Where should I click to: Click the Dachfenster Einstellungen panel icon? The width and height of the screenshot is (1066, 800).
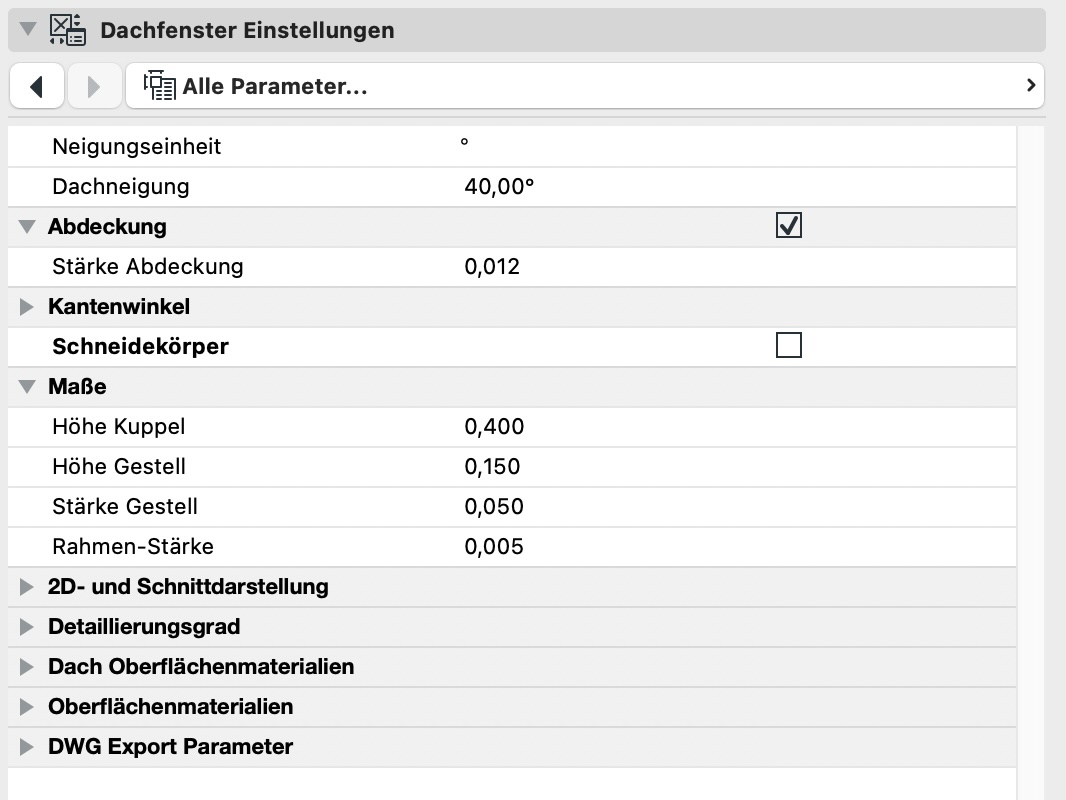click(66, 29)
